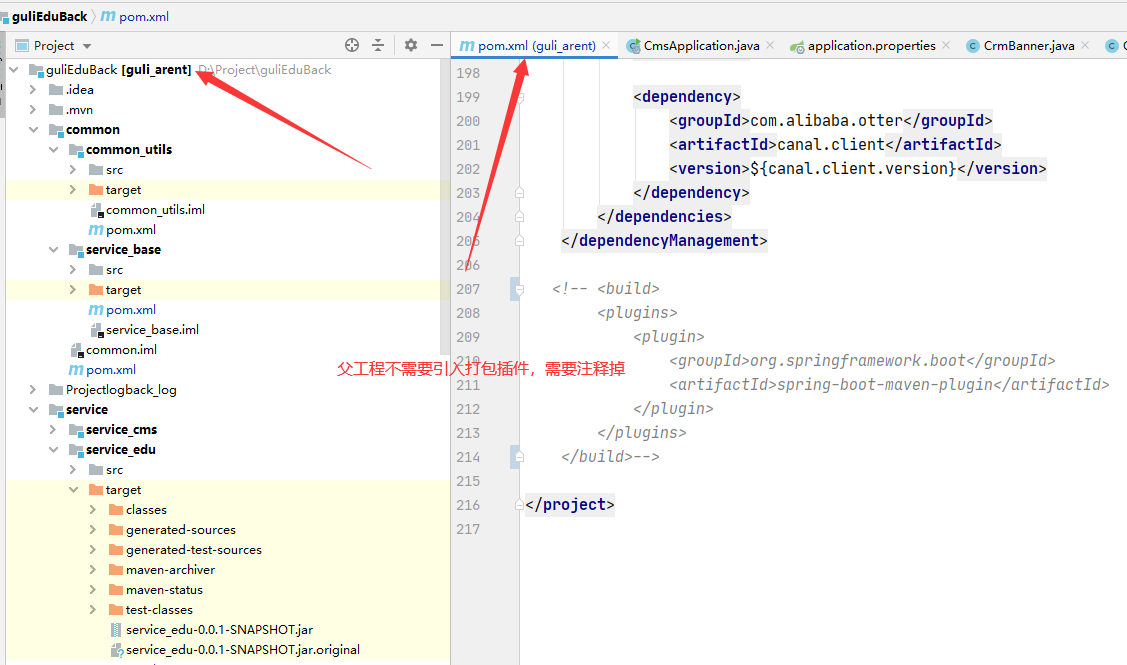Collapse the service module
The image size is (1127, 665).
[x=33, y=409]
